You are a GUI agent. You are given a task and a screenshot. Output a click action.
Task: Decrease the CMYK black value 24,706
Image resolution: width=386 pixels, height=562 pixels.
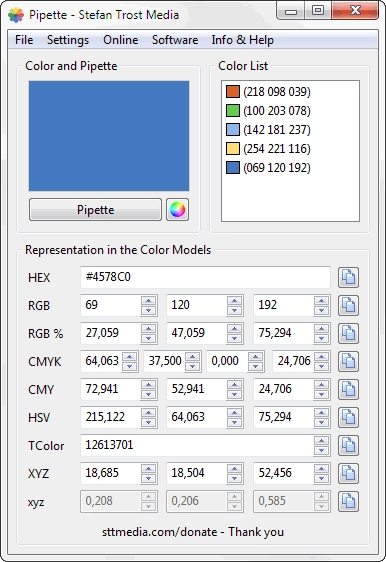tap(321, 366)
